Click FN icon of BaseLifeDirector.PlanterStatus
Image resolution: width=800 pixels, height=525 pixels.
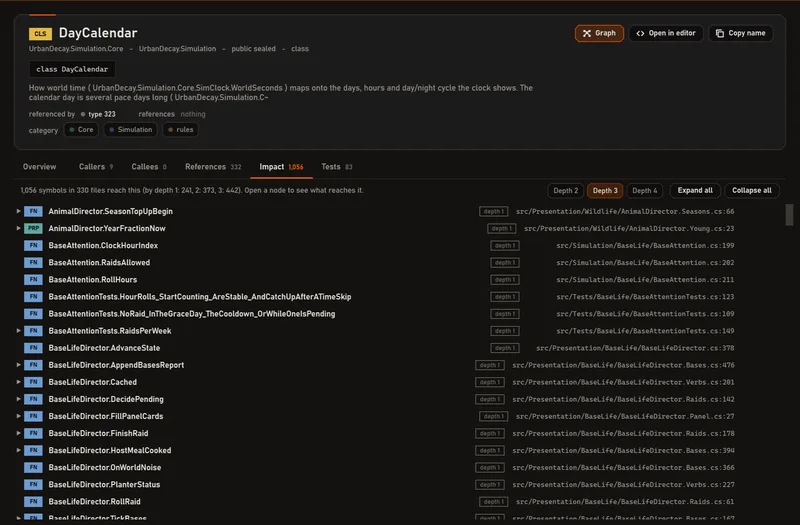[x=33, y=484]
